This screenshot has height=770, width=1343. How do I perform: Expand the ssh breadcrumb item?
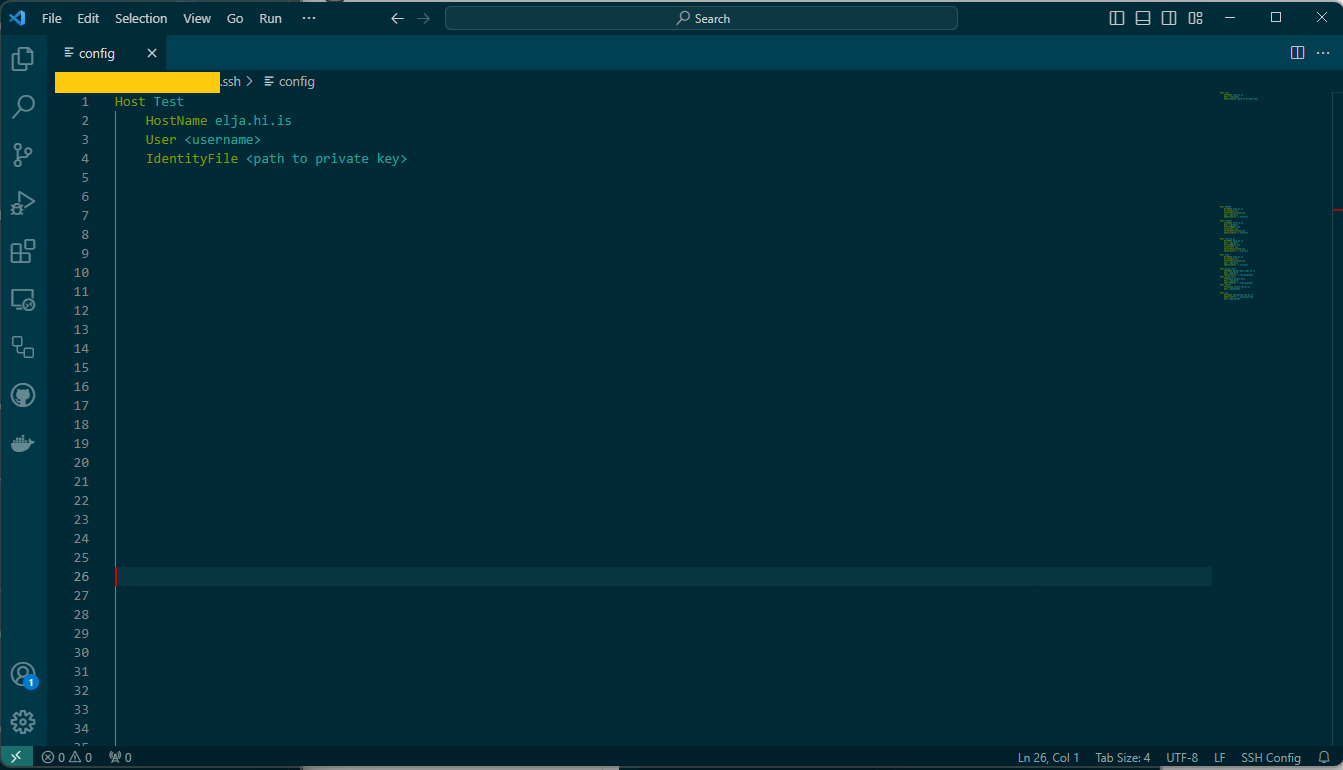click(231, 81)
